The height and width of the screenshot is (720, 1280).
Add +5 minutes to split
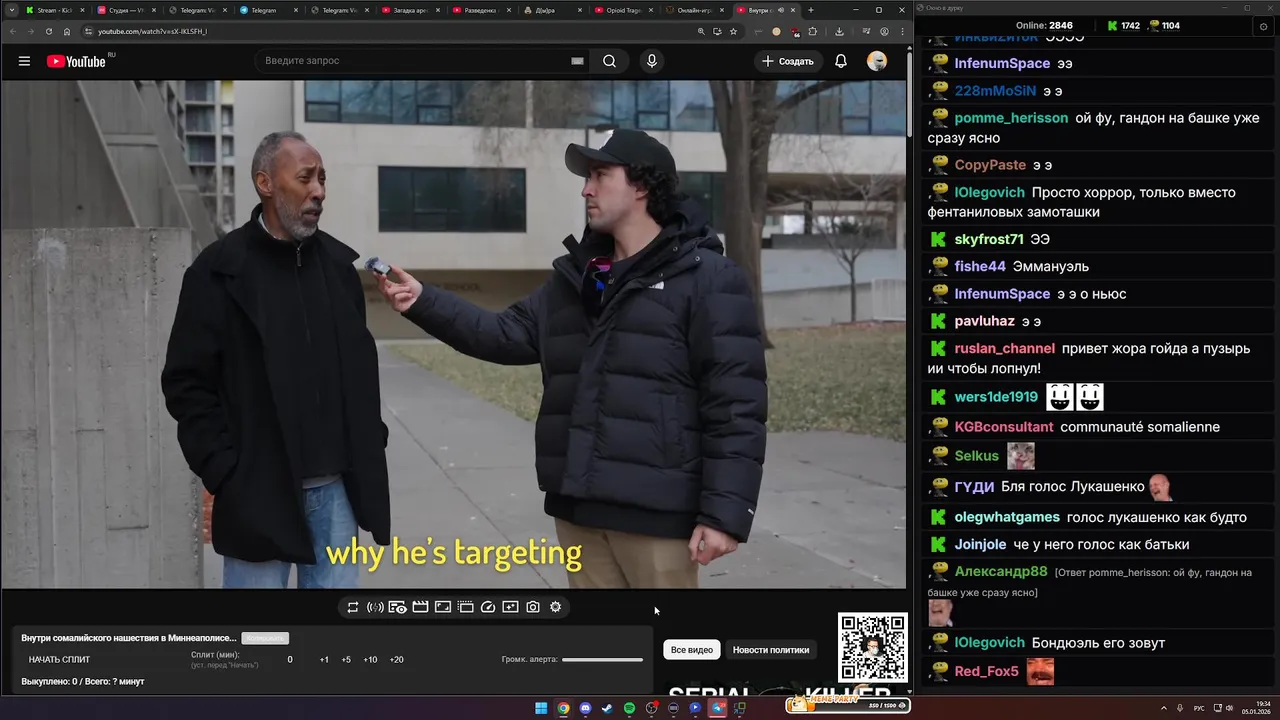pos(346,660)
